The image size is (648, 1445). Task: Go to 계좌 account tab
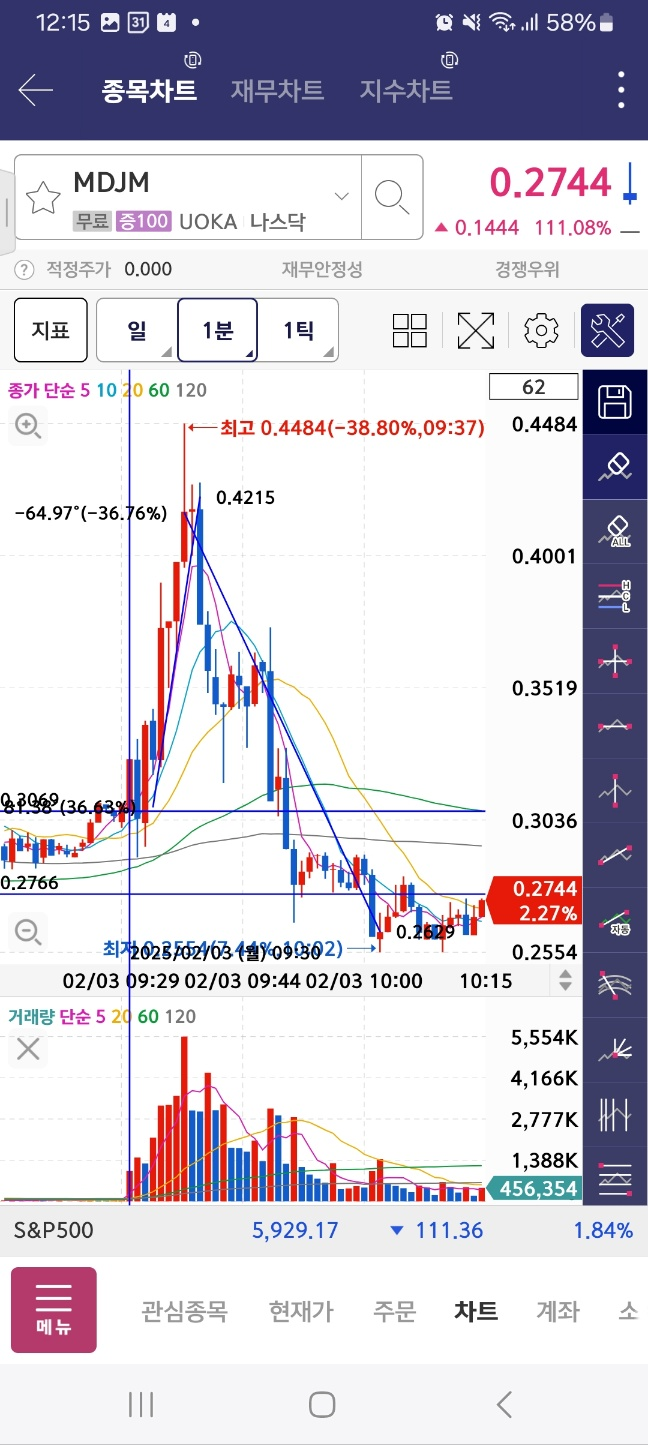coord(557,1311)
